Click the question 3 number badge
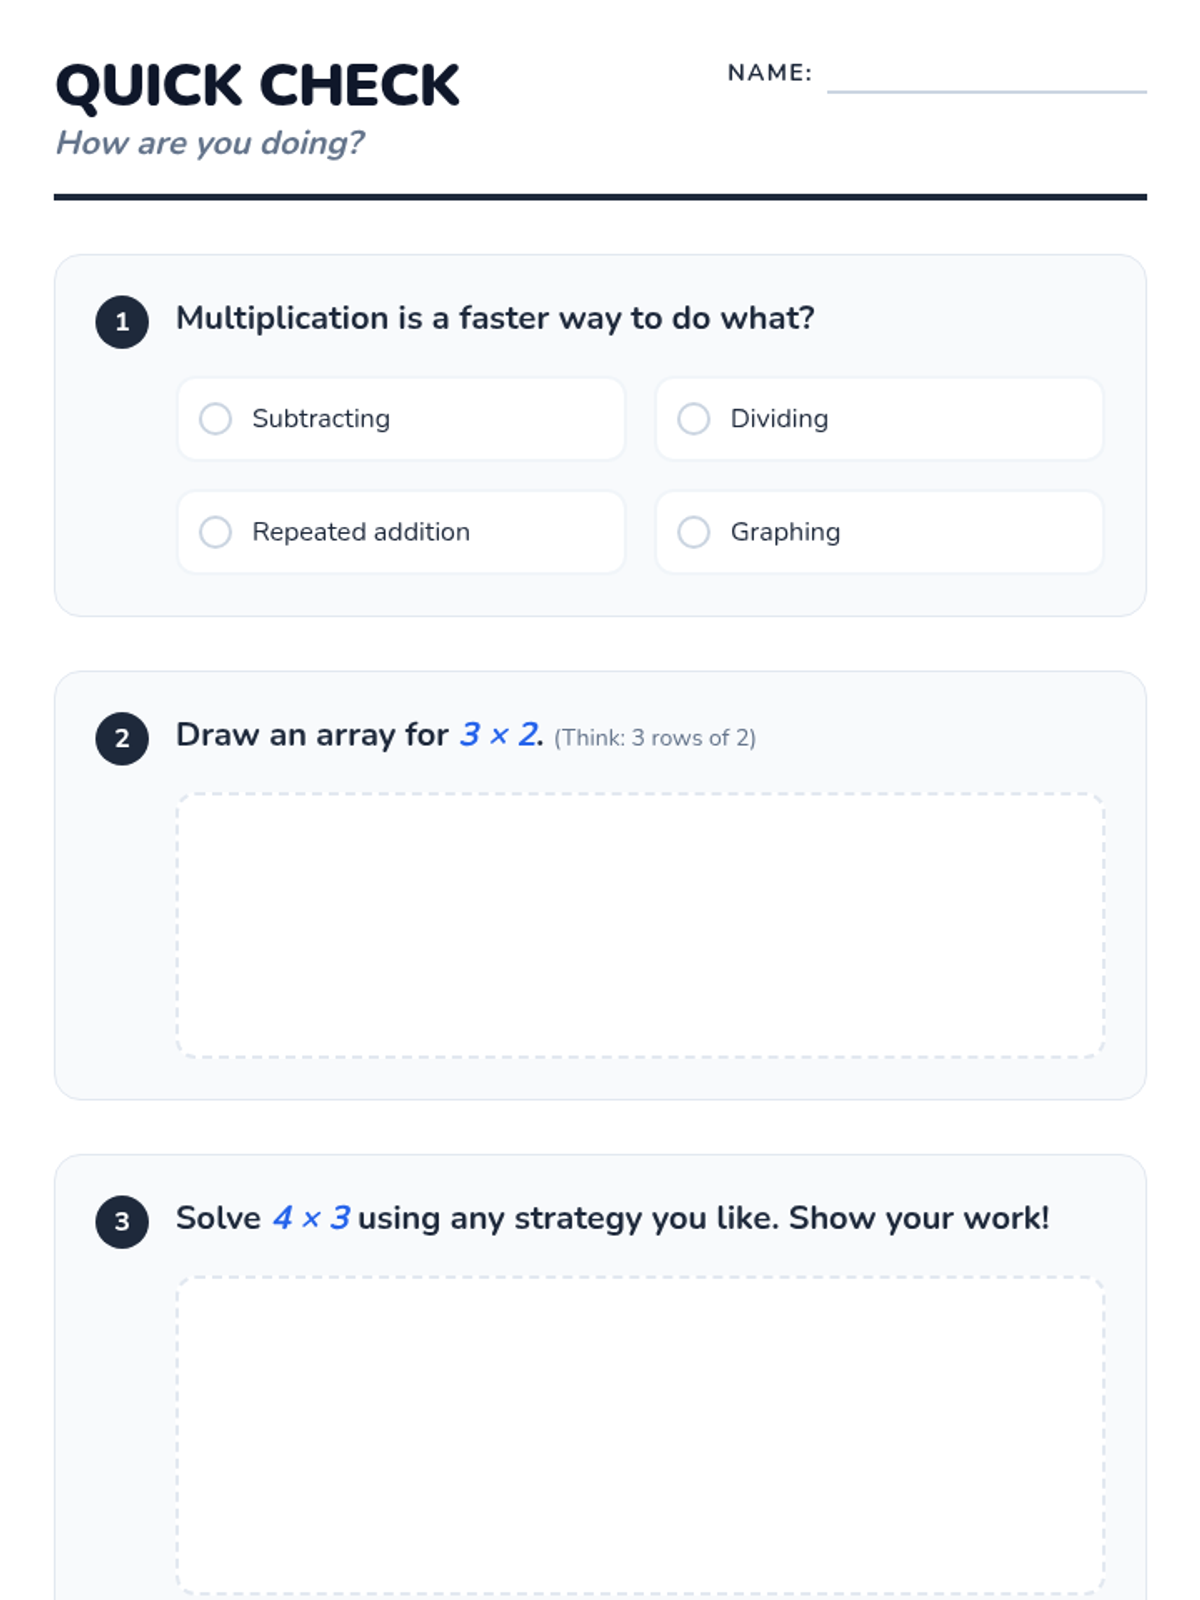The width and height of the screenshot is (1200, 1600). (x=122, y=1222)
